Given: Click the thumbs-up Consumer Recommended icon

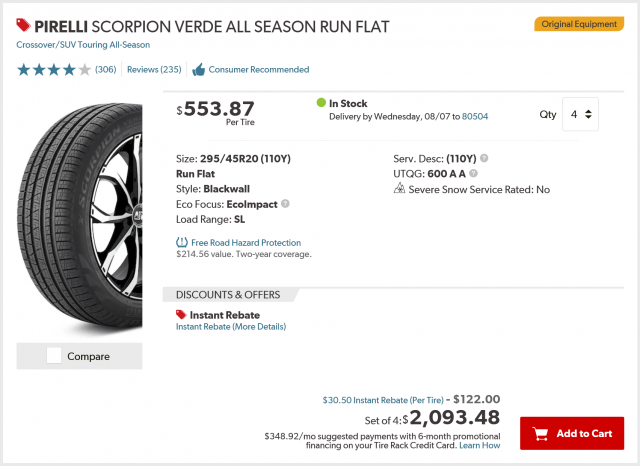Looking at the screenshot, I should (198, 70).
